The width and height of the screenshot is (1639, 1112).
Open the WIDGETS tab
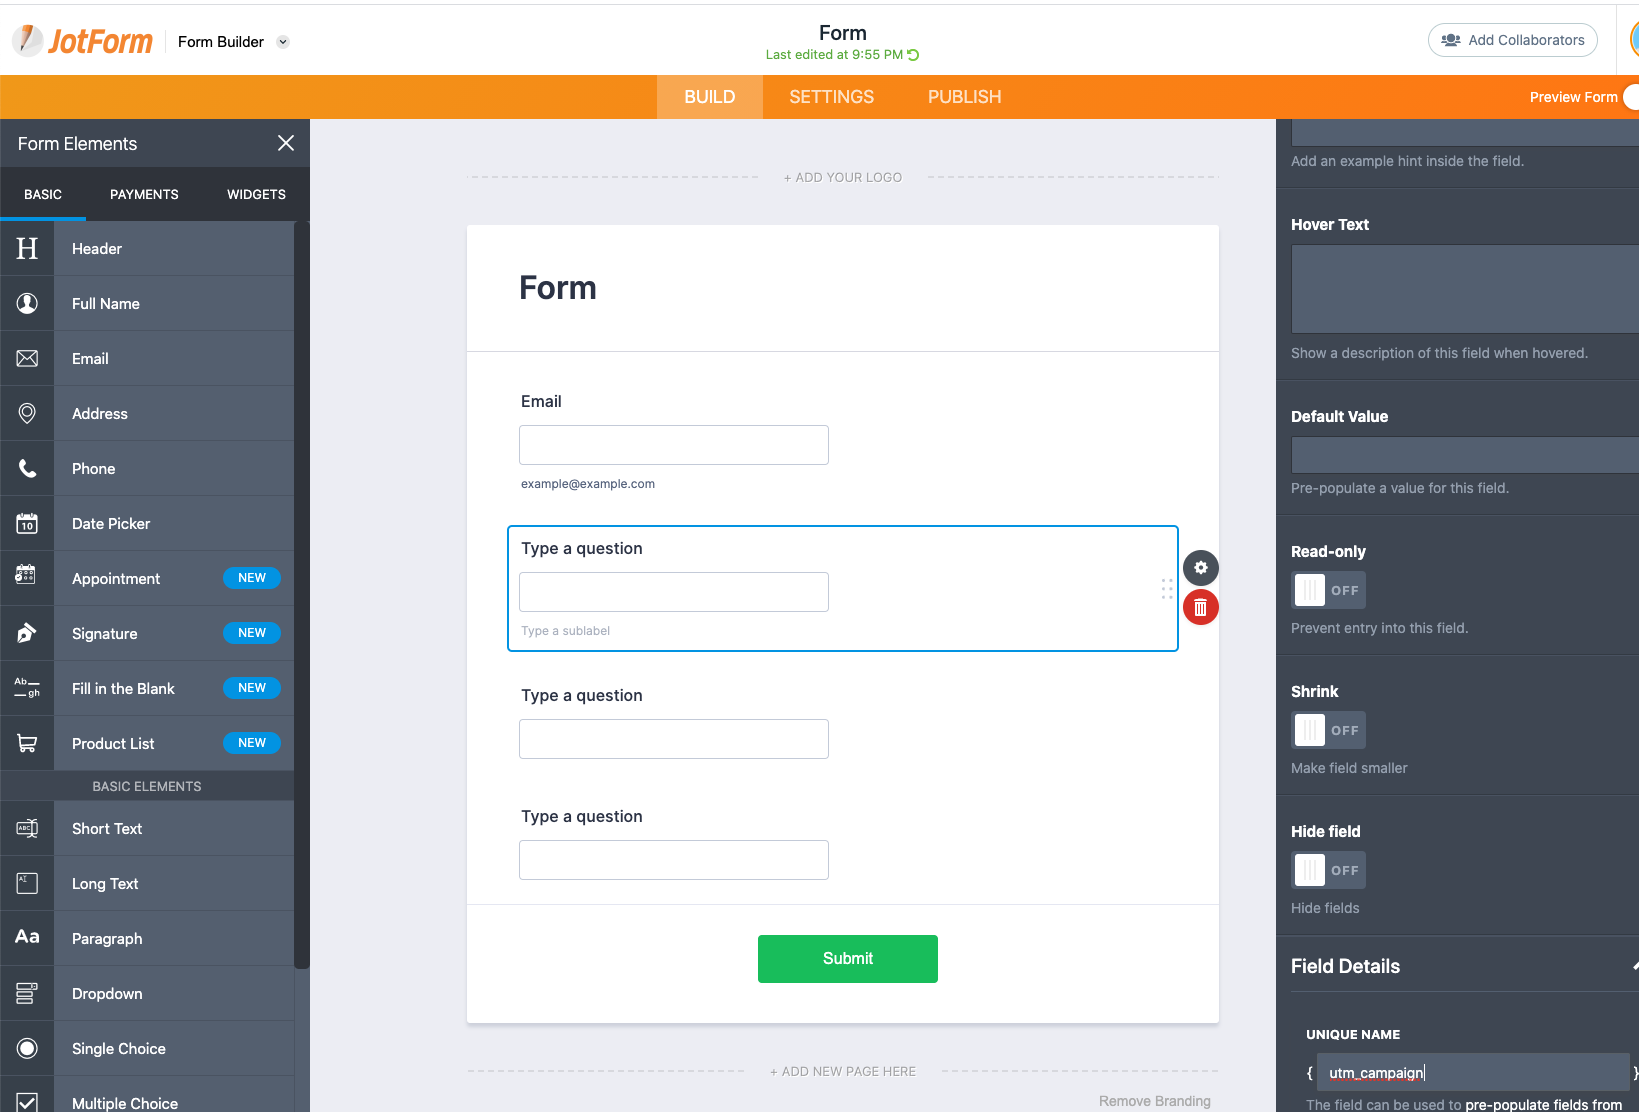[256, 194]
